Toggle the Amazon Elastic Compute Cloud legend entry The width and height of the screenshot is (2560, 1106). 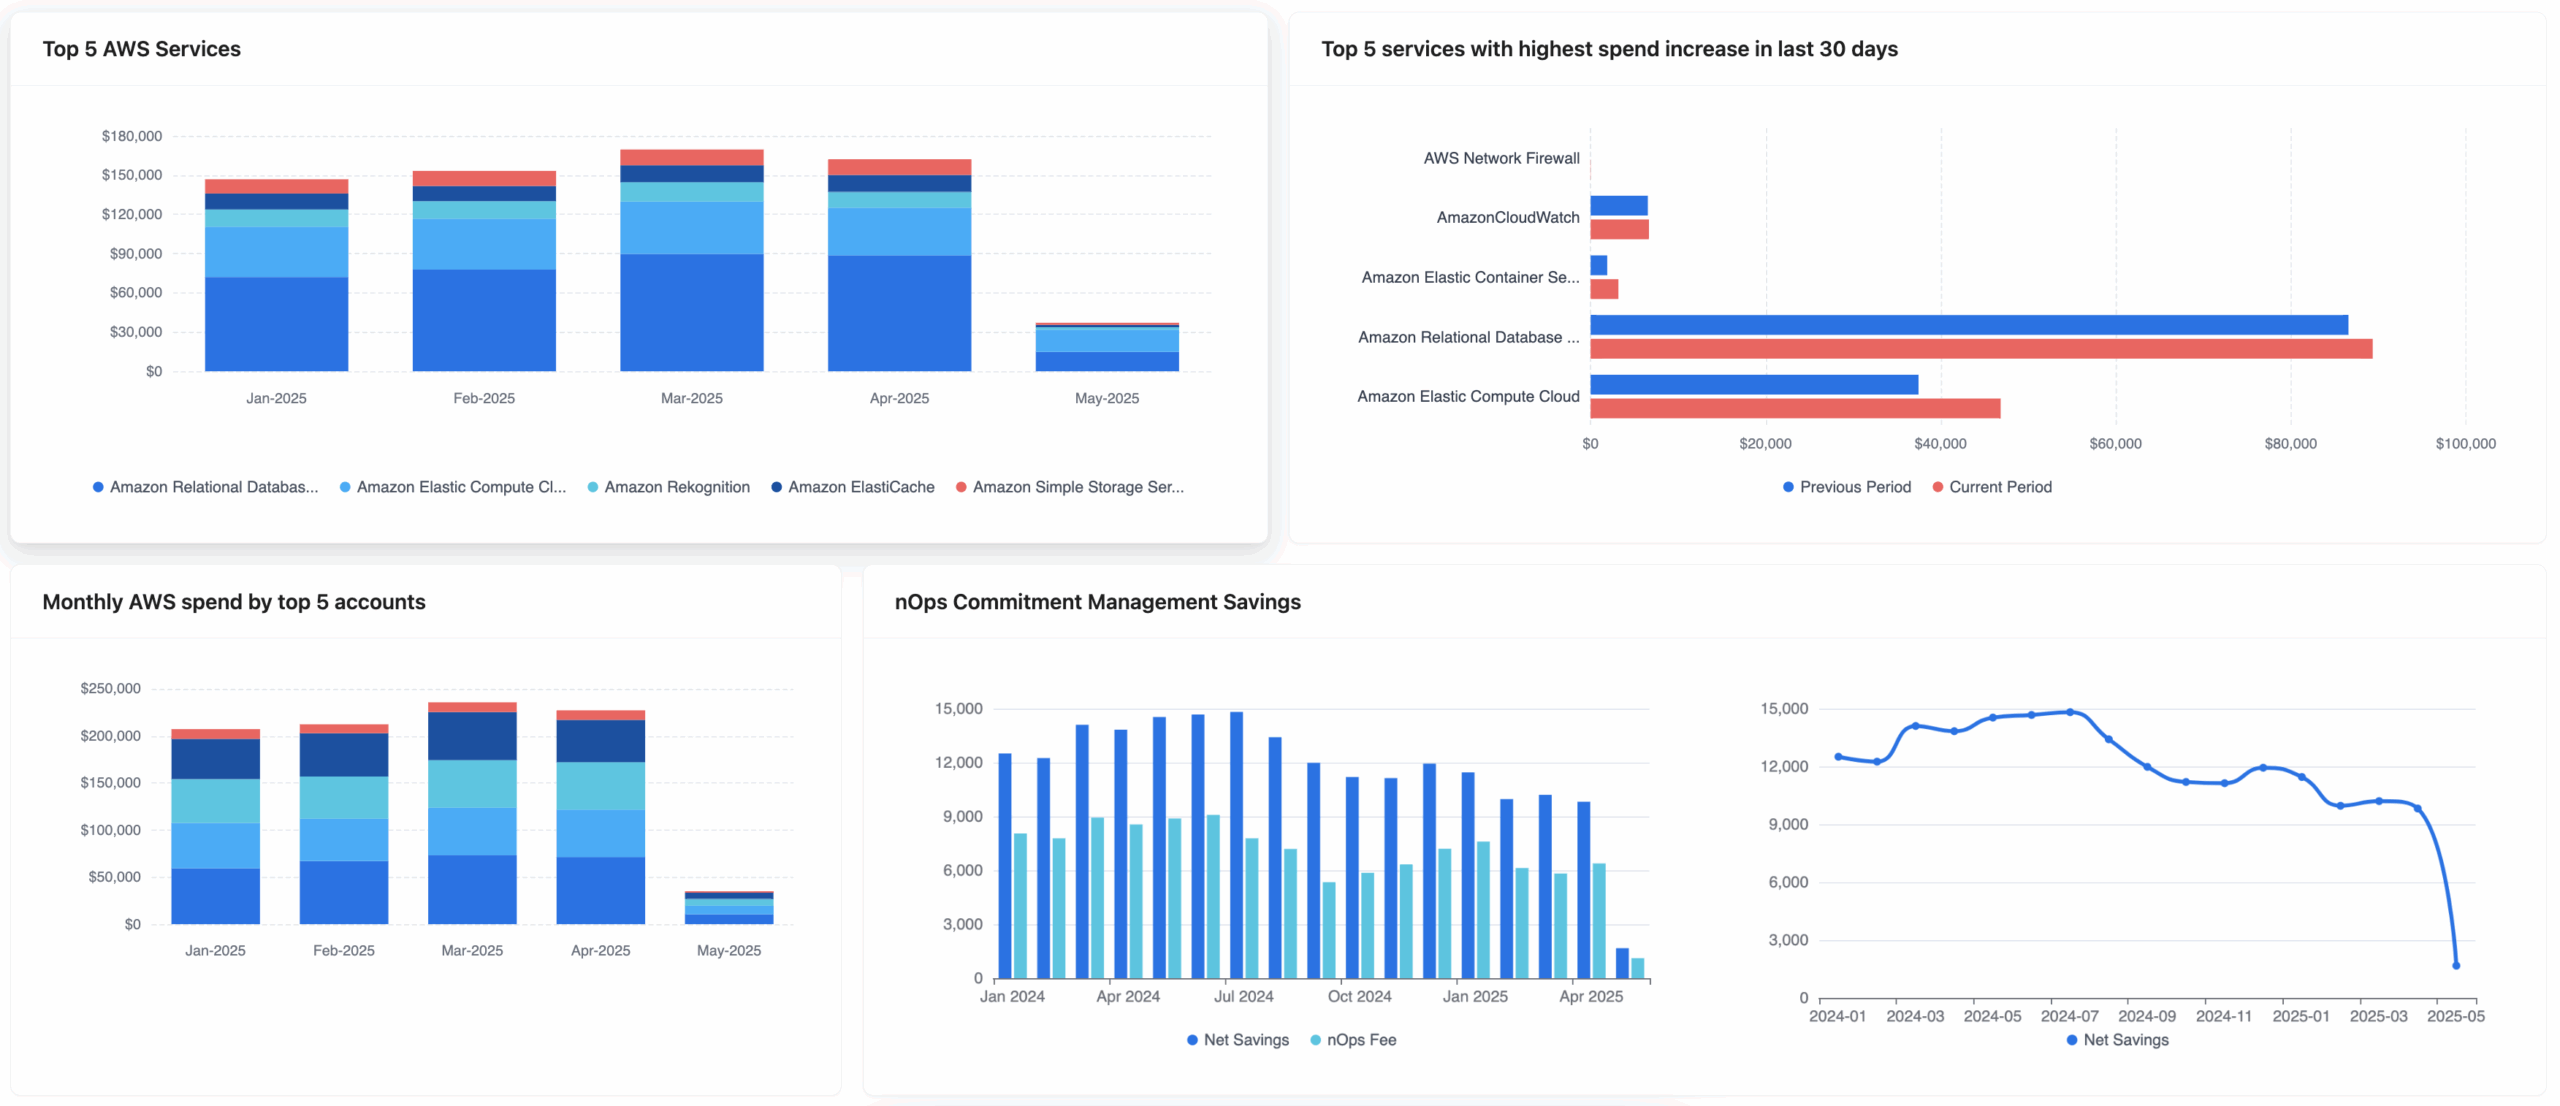(453, 487)
